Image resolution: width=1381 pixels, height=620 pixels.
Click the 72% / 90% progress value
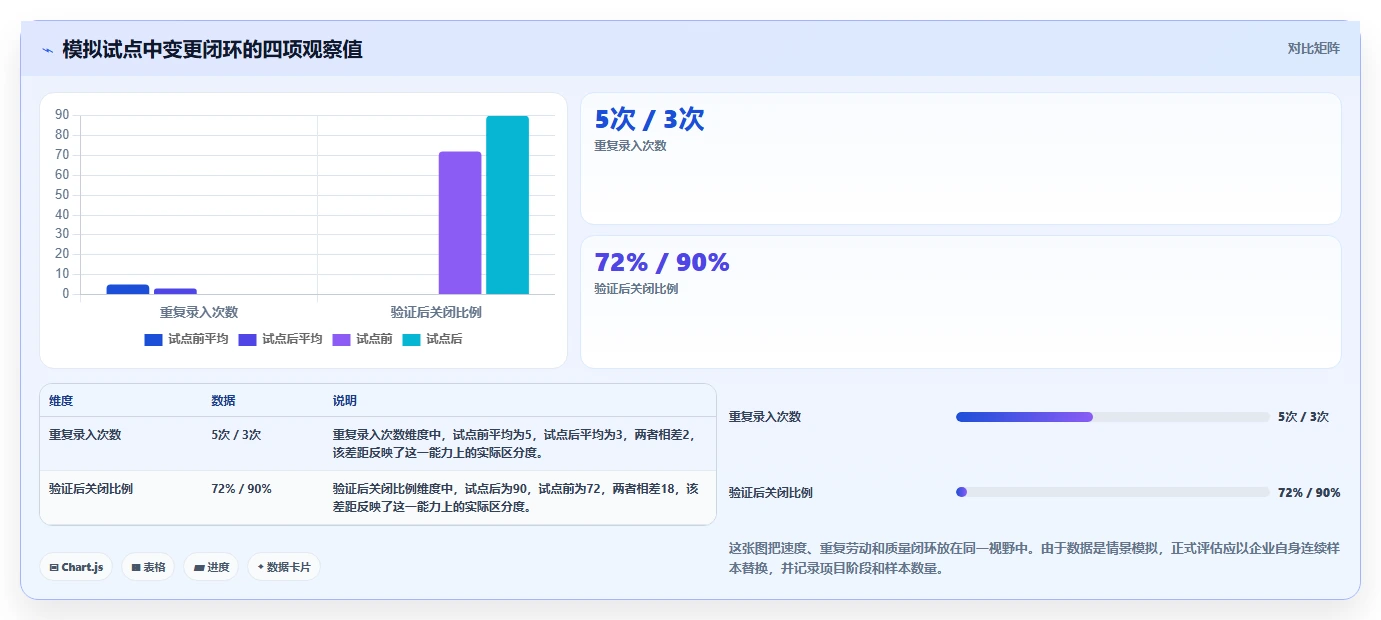pos(1309,493)
